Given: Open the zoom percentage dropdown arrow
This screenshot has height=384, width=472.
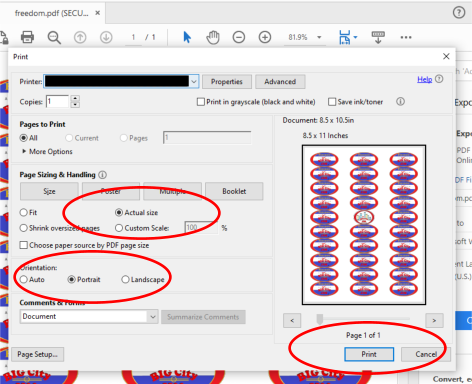Looking at the screenshot, I should [319, 37].
